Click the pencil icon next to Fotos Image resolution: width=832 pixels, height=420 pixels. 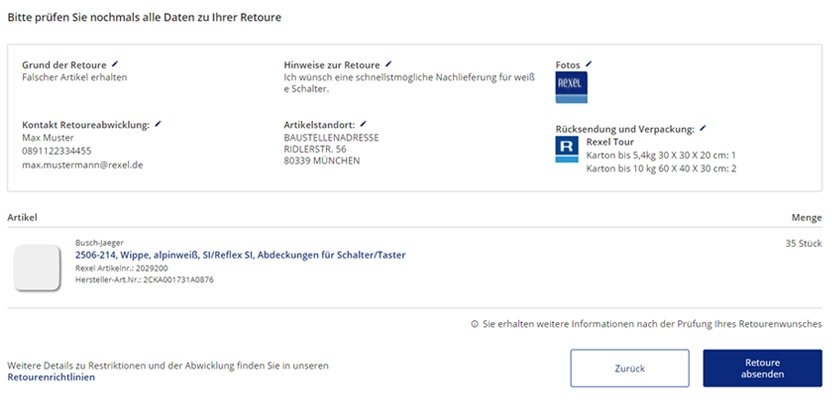(x=588, y=64)
